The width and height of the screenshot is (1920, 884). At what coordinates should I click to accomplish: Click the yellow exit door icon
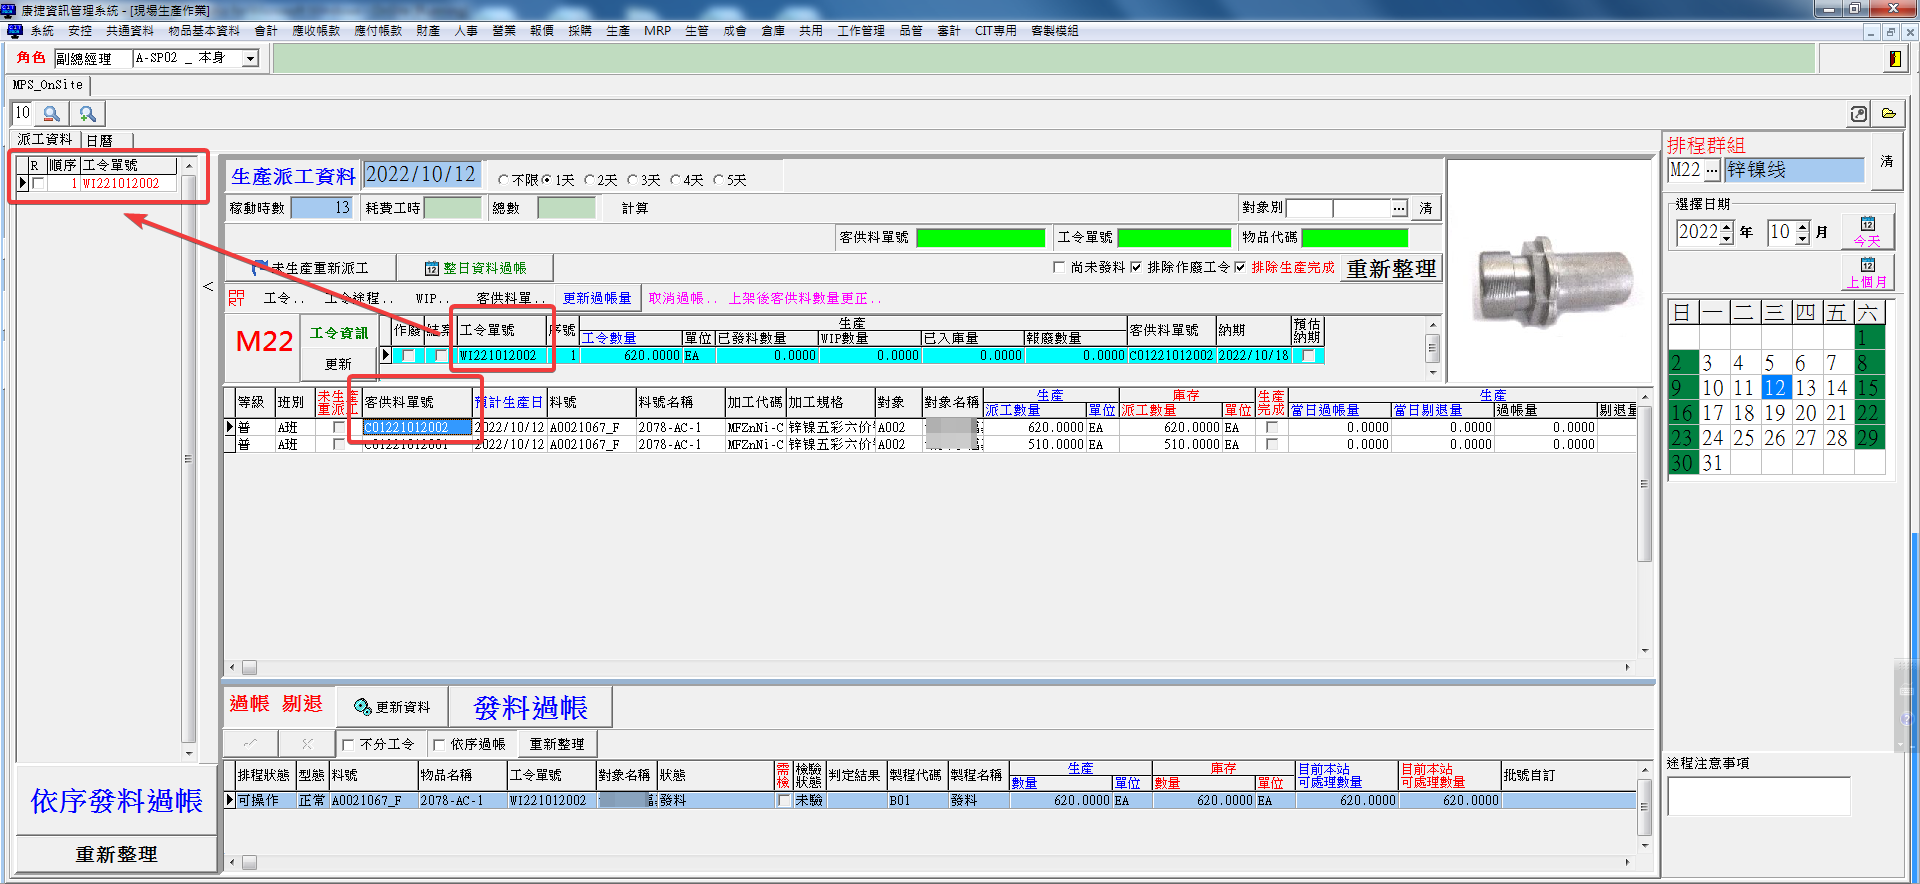pos(1894,59)
